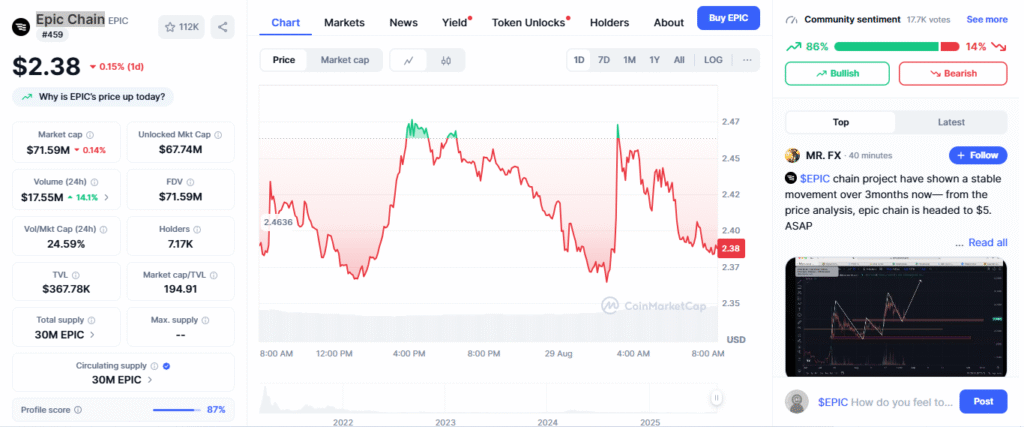Click the share icon button

coord(222,27)
